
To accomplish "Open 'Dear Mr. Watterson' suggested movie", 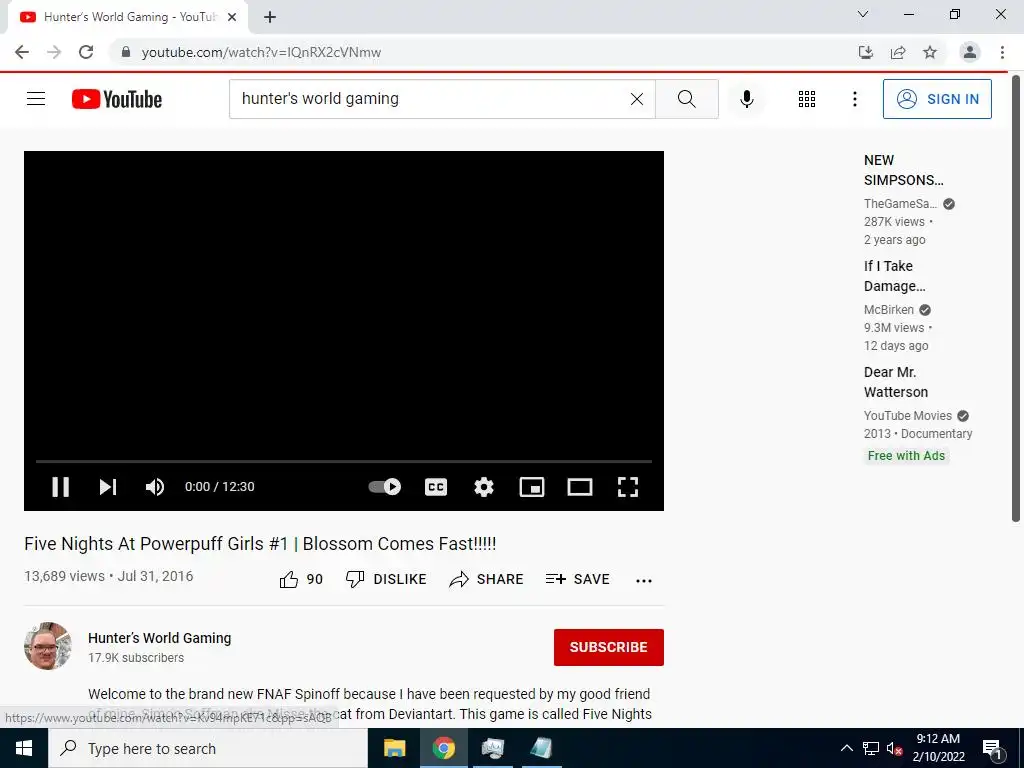I will click(896, 382).
